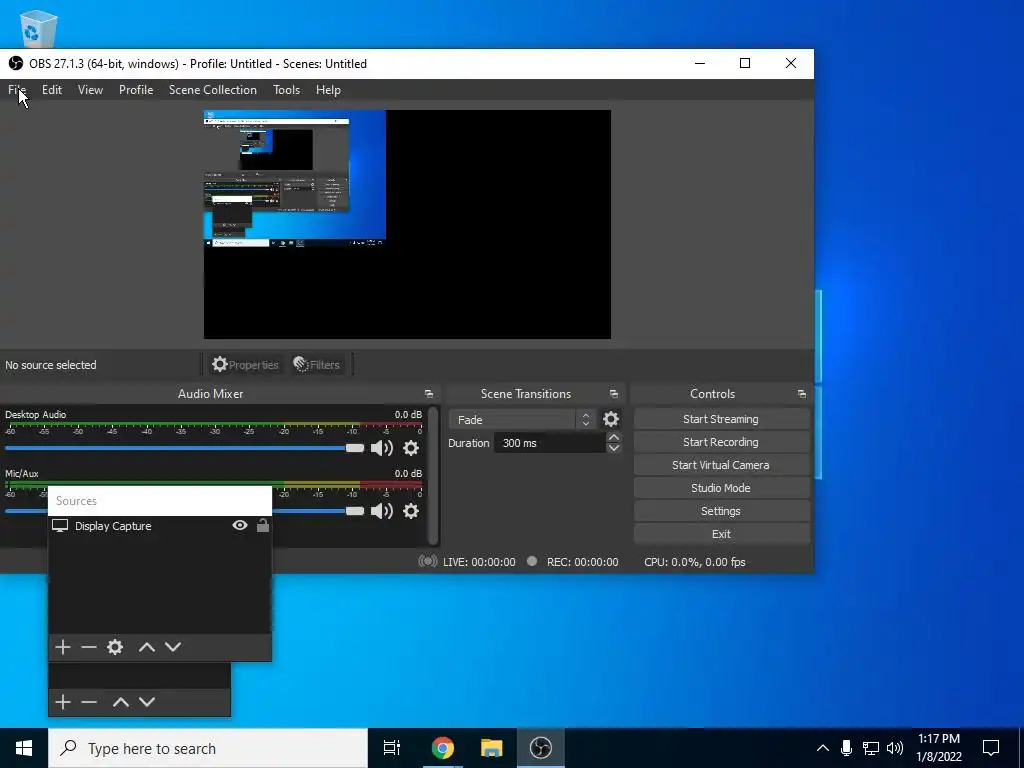The image size is (1024, 768).
Task: Click the Exit button
Action: click(x=721, y=534)
